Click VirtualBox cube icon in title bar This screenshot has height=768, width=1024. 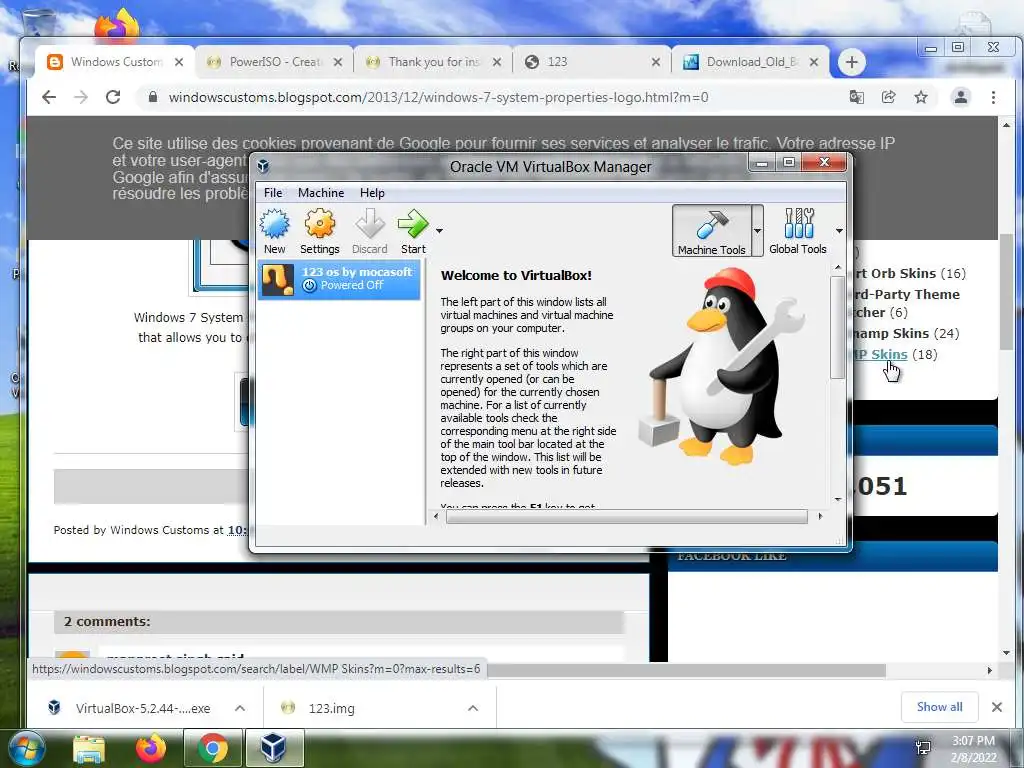tap(263, 166)
